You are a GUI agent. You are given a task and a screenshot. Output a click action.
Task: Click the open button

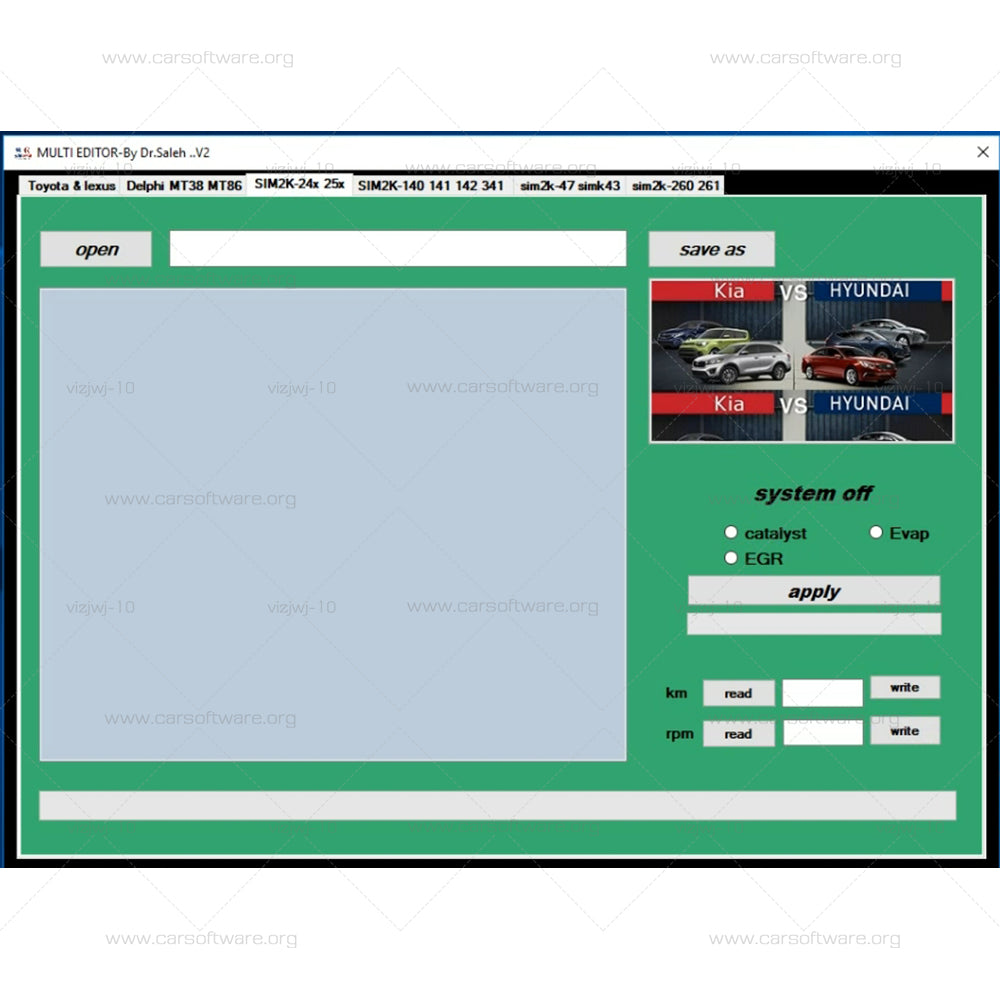tap(96, 249)
